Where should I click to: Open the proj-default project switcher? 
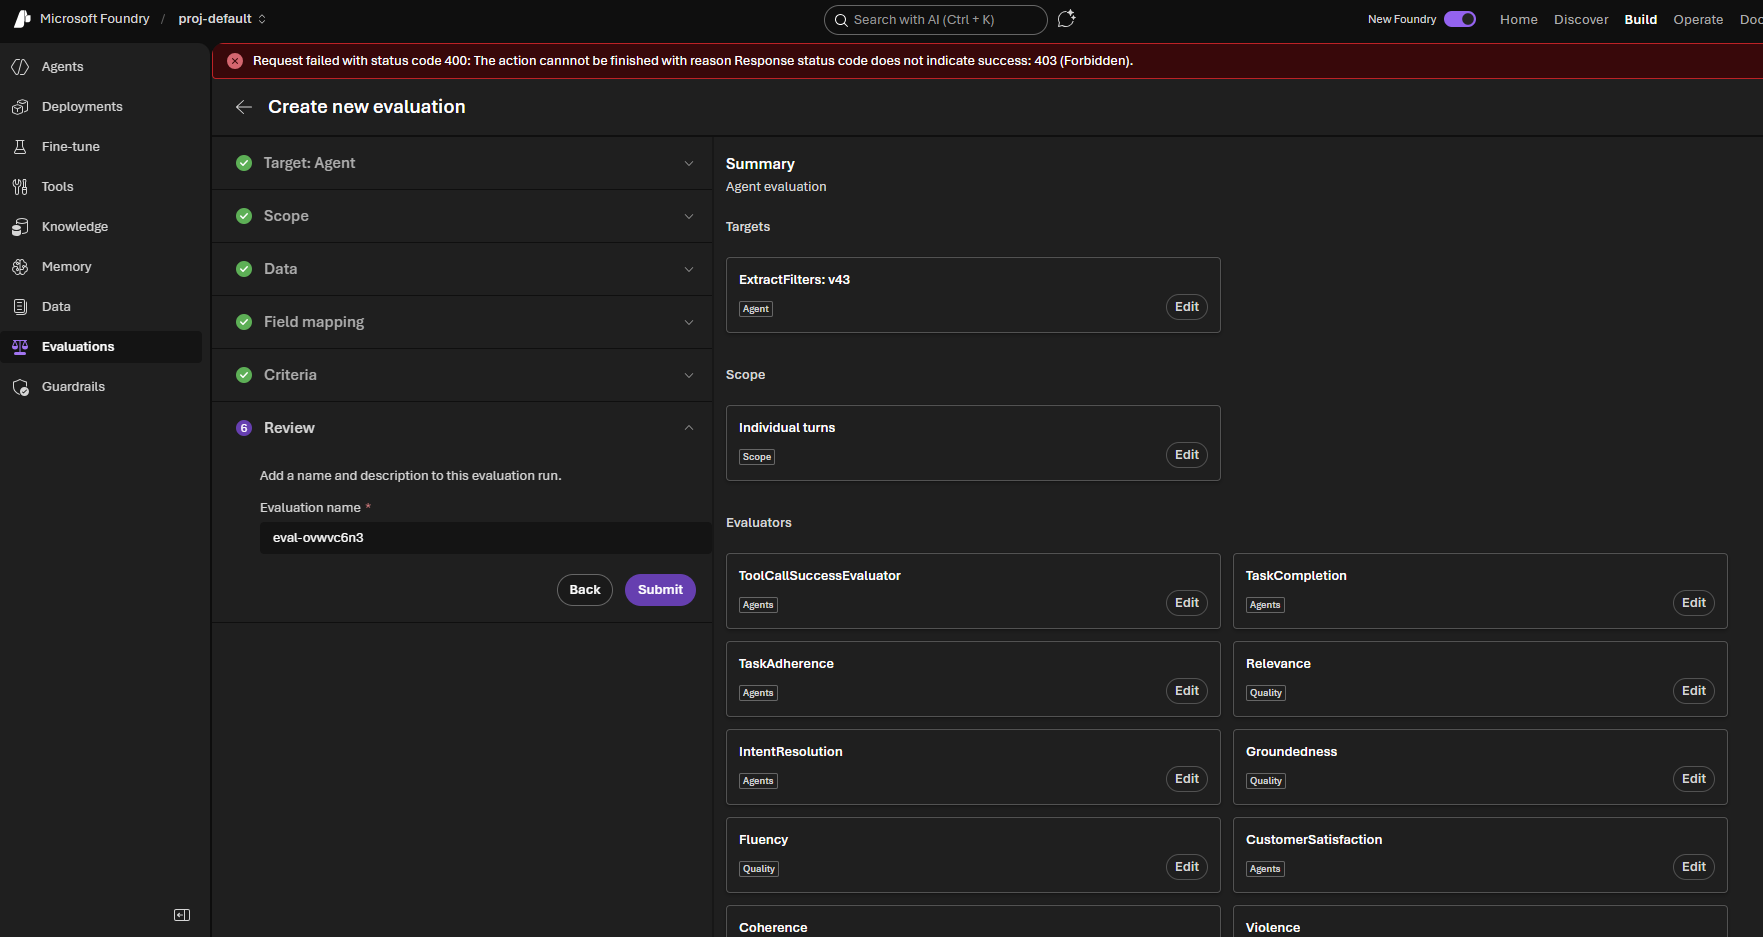(x=222, y=19)
